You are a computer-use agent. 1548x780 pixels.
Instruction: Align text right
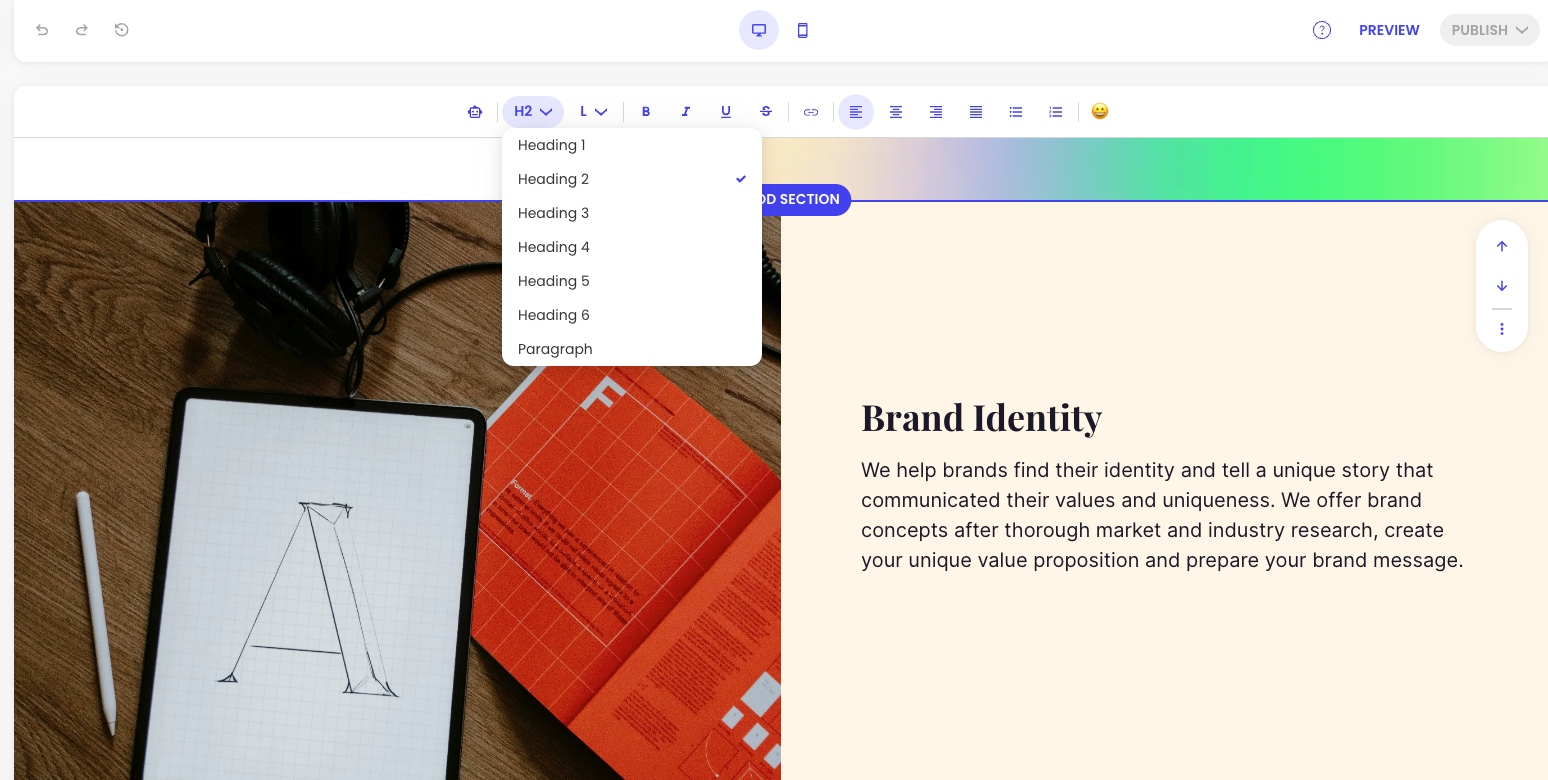[936, 112]
